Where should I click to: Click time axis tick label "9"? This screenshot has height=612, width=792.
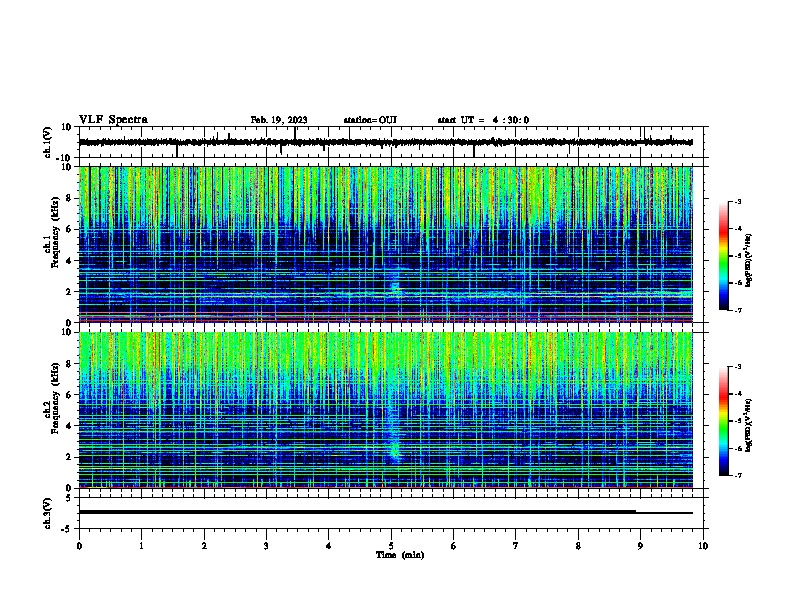640,546
